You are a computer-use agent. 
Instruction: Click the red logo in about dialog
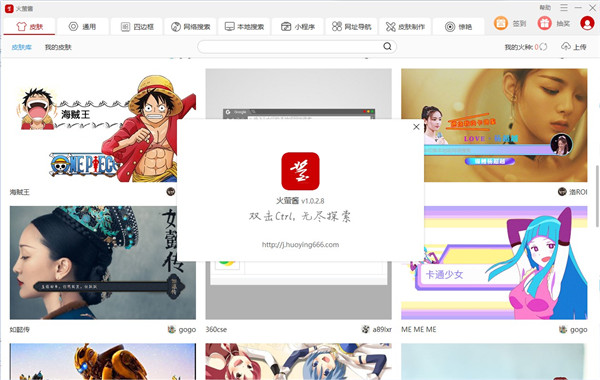[x=300, y=171]
